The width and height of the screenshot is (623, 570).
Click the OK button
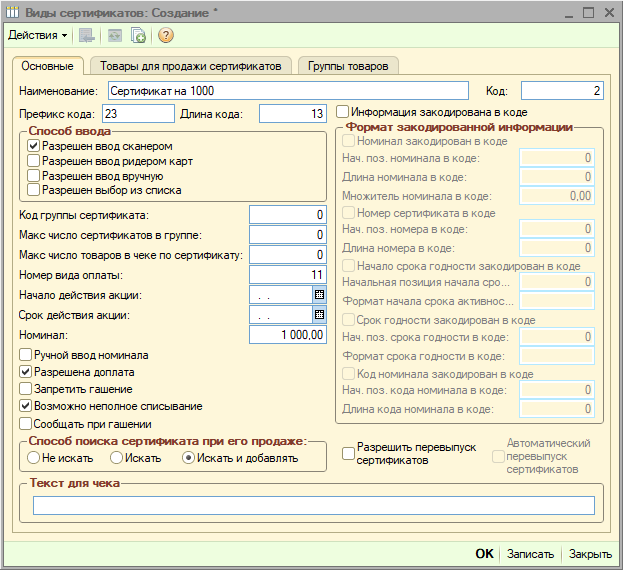[484, 554]
